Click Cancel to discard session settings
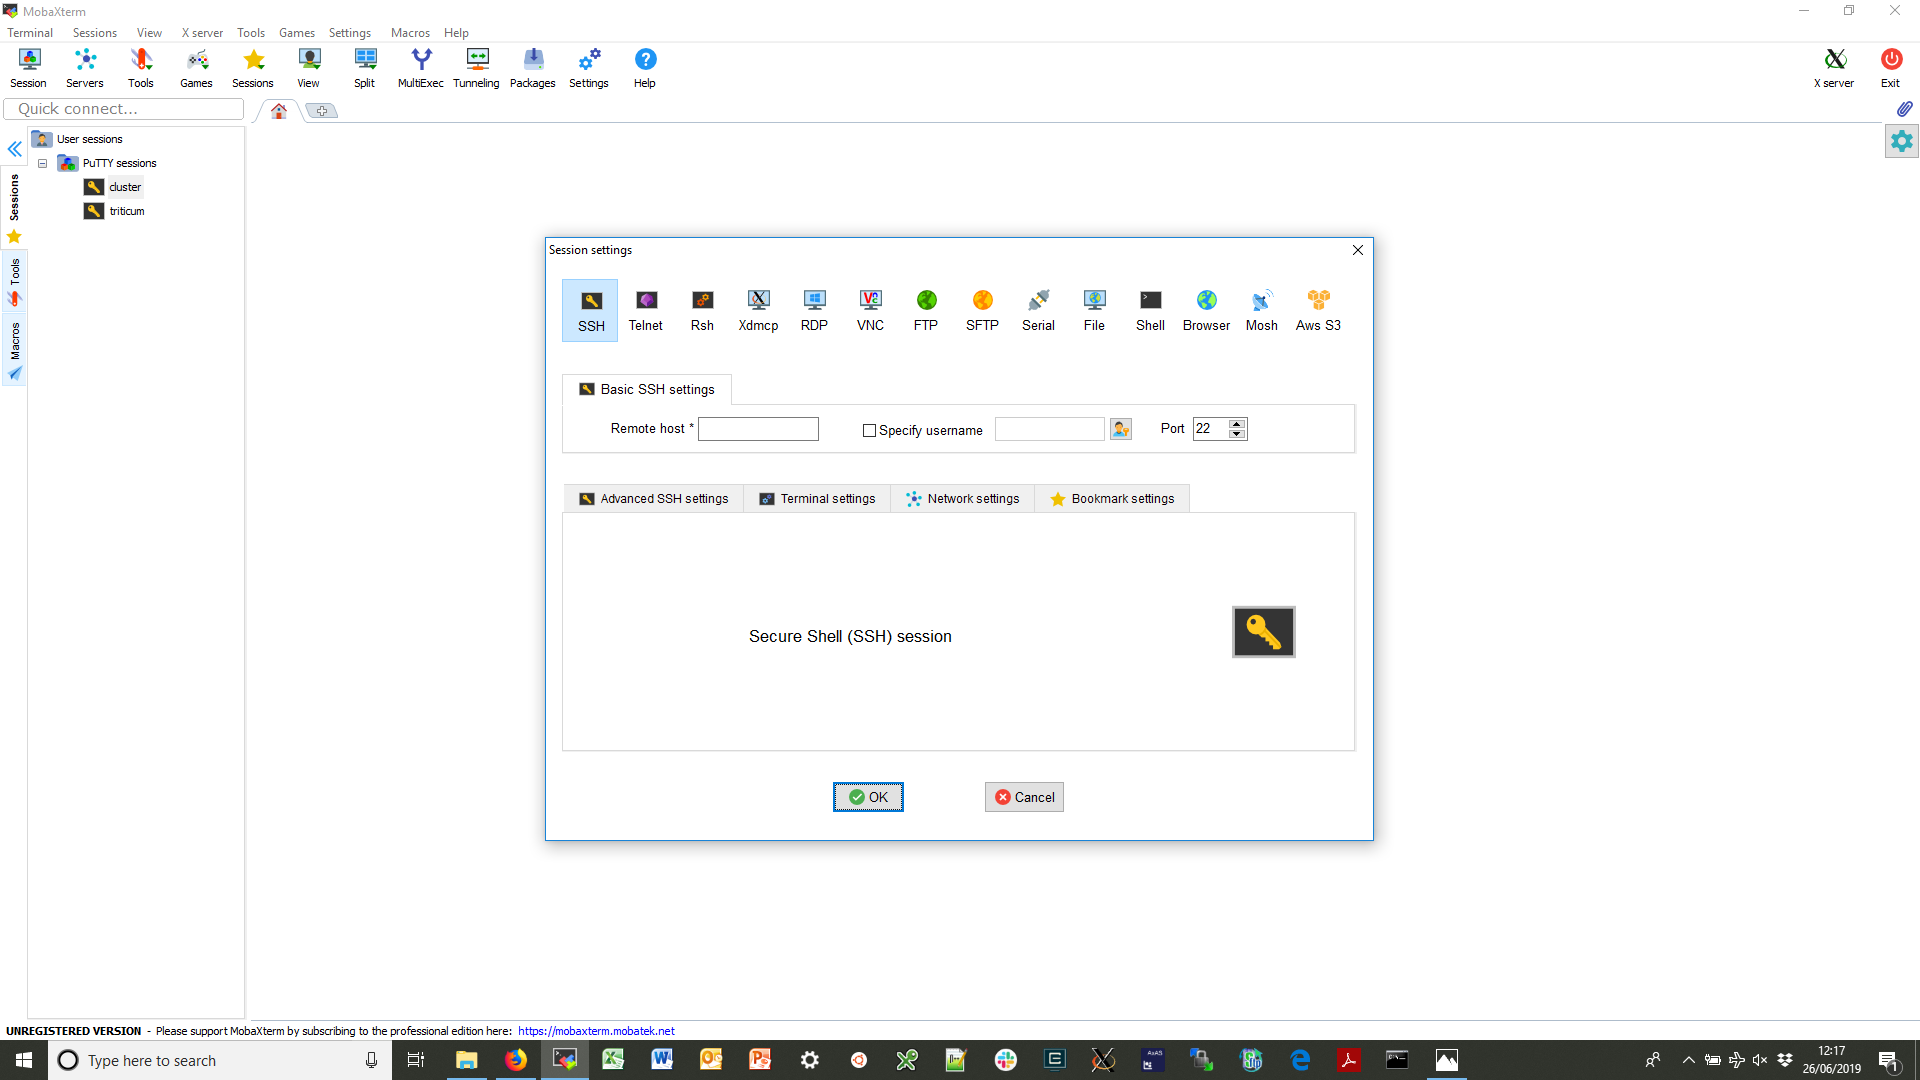This screenshot has width=1920, height=1080. pos(1026,796)
